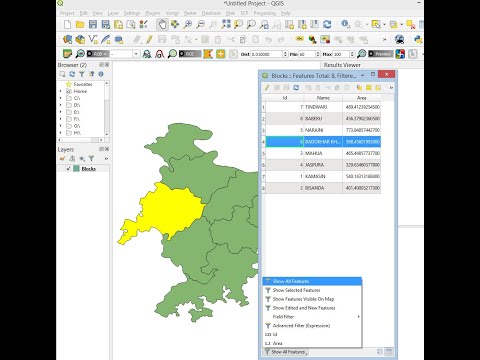This screenshot has width=480, height=360.
Task: Click the globe icon next to Python icon
Action: click(399, 40)
